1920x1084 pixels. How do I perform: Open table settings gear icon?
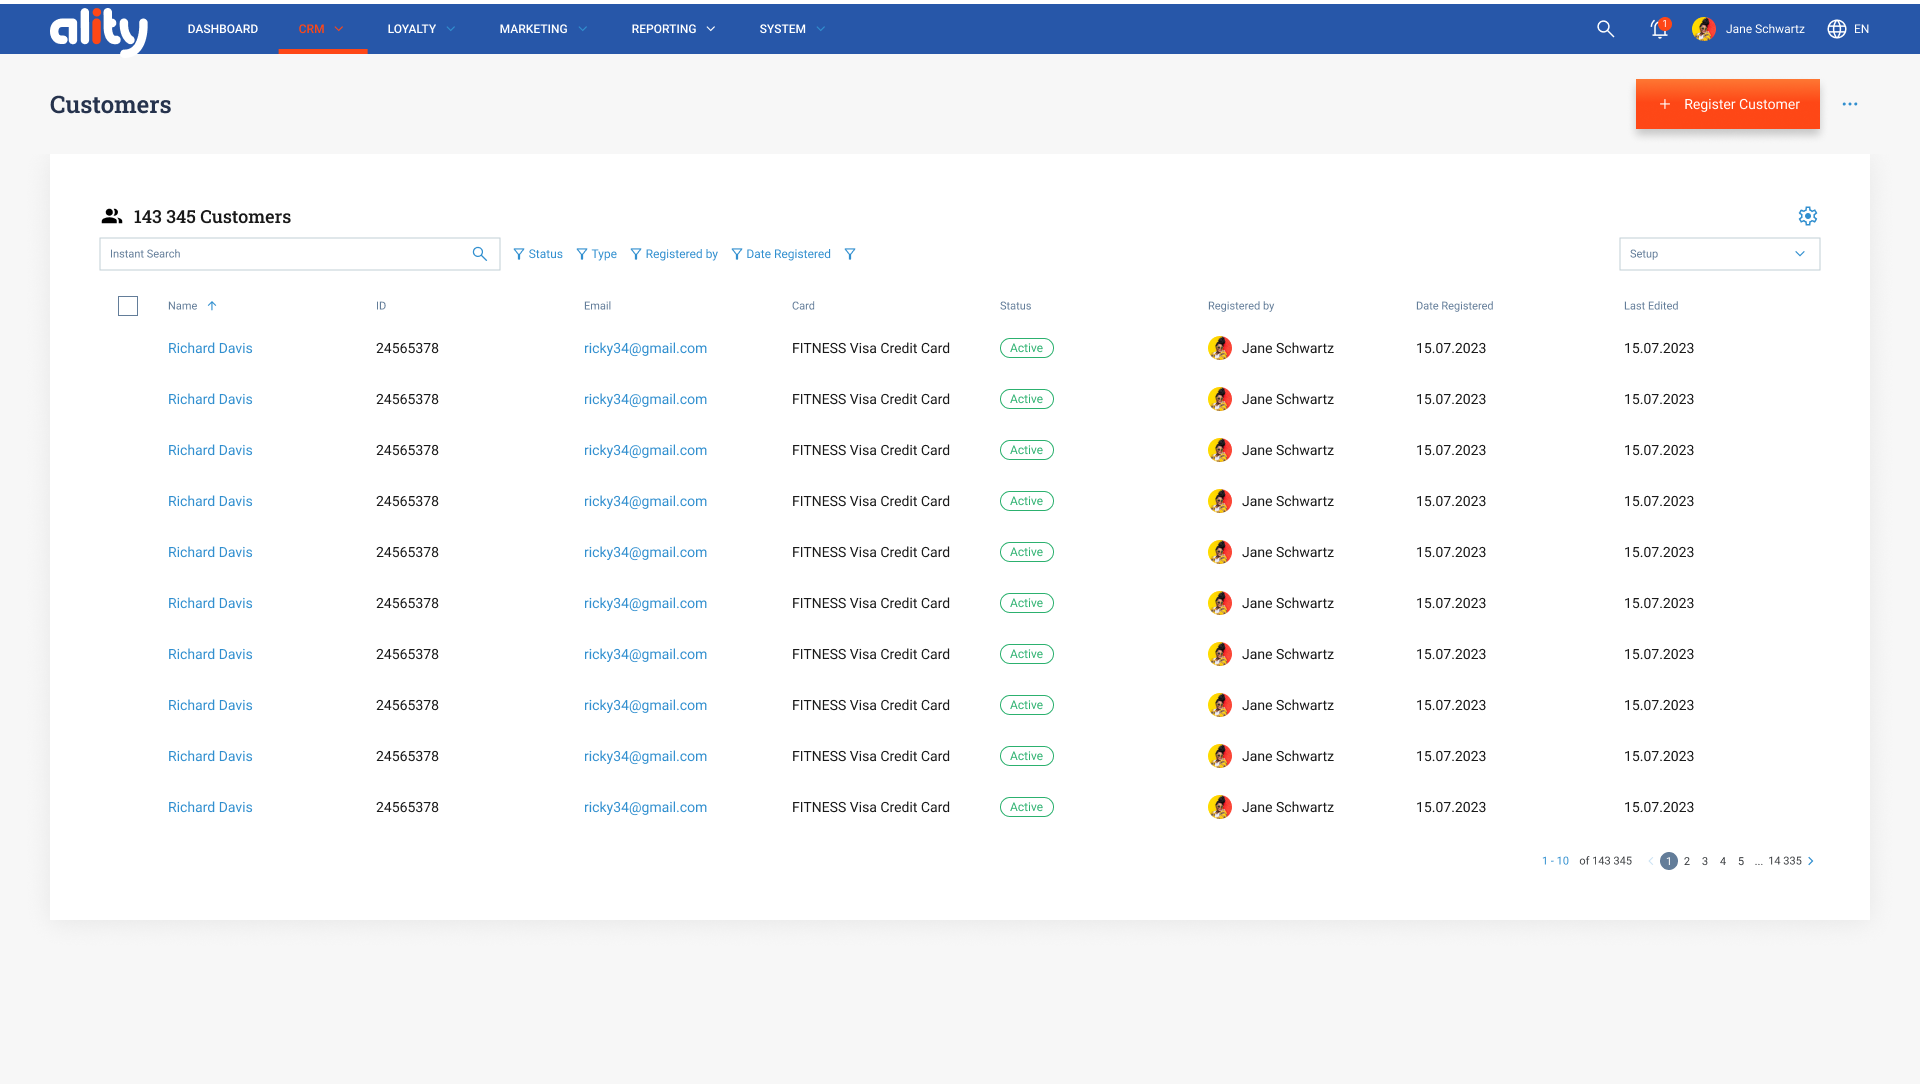tap(1807, 216)
